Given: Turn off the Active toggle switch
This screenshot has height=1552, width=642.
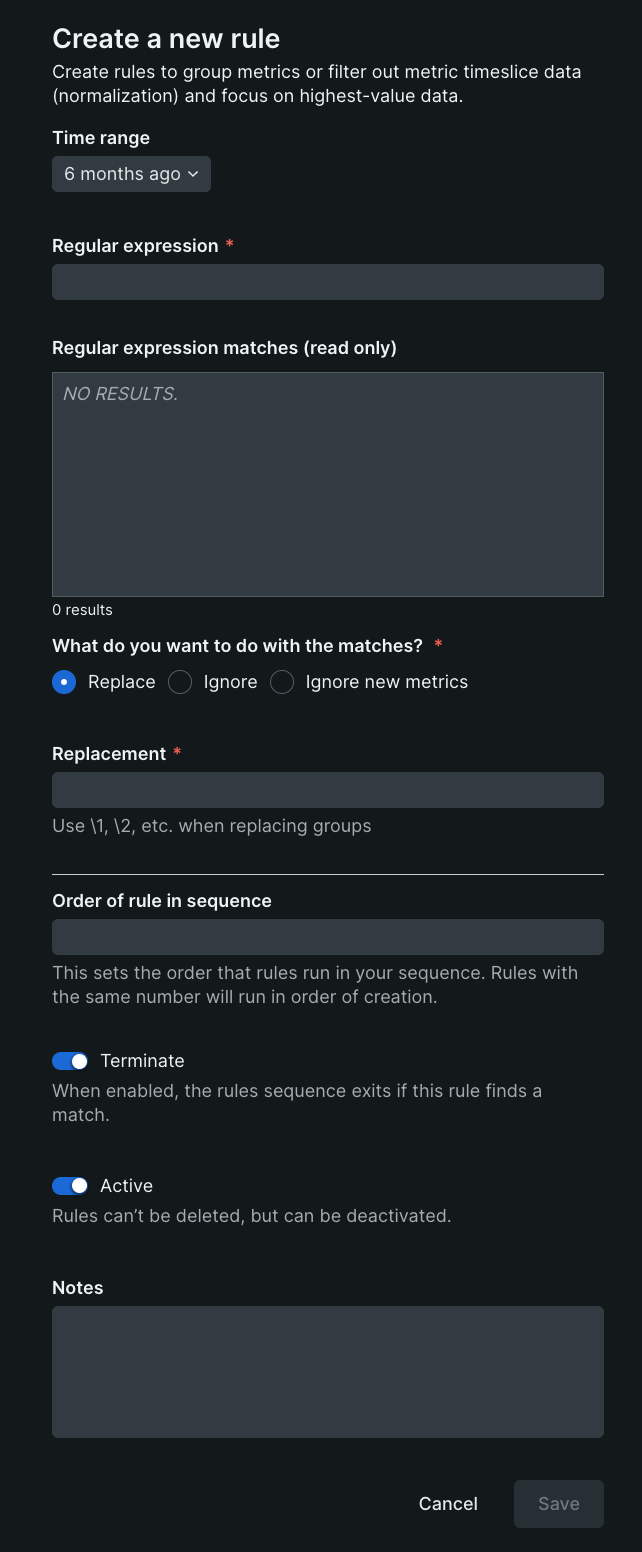Looking at the screenshot, I should tap(70, 1186).
